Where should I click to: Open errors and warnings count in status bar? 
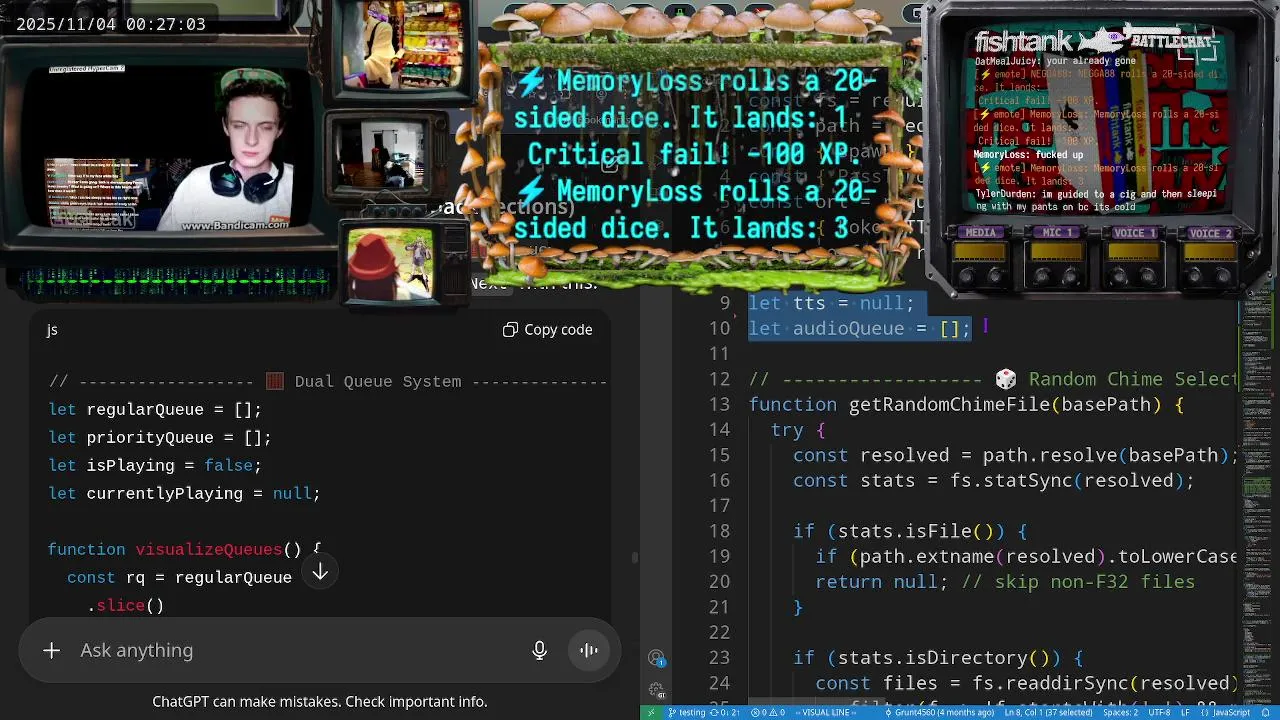pyautogui.click(x=767, y=713)
